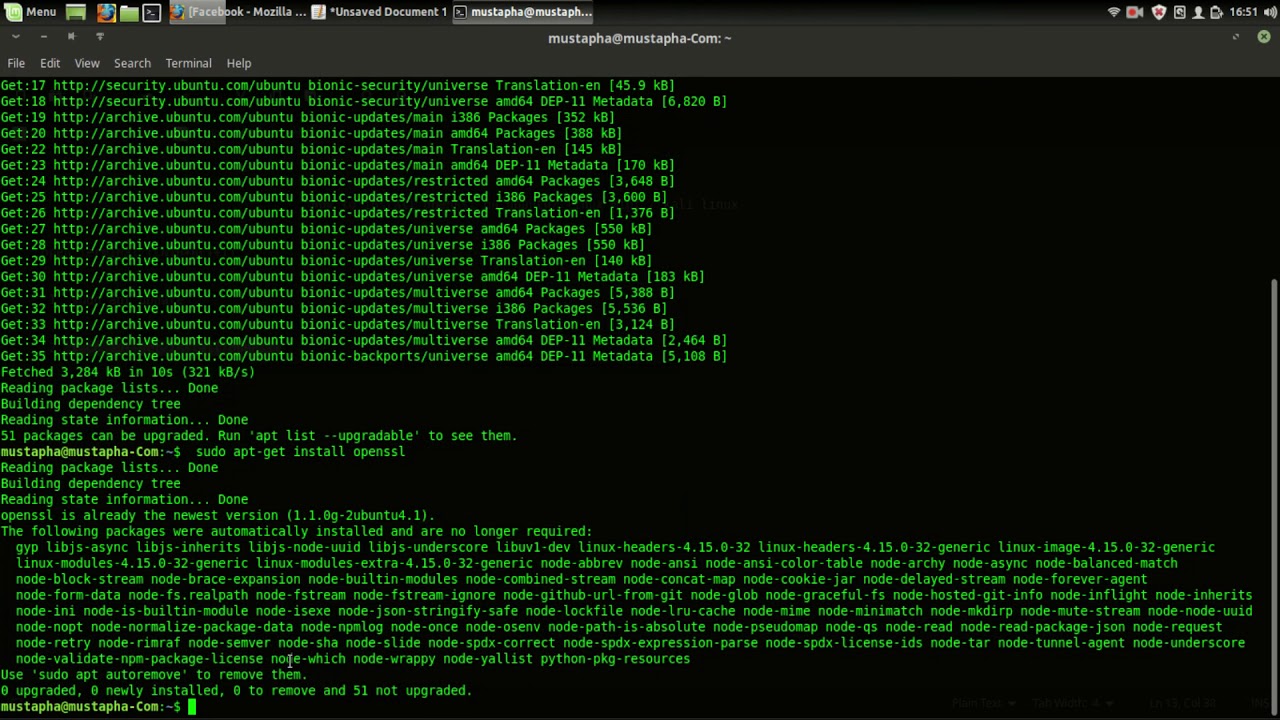
Task: Click 'openssl is already the newest version' line
Action: pyautogui.click(x=217, y=516)
